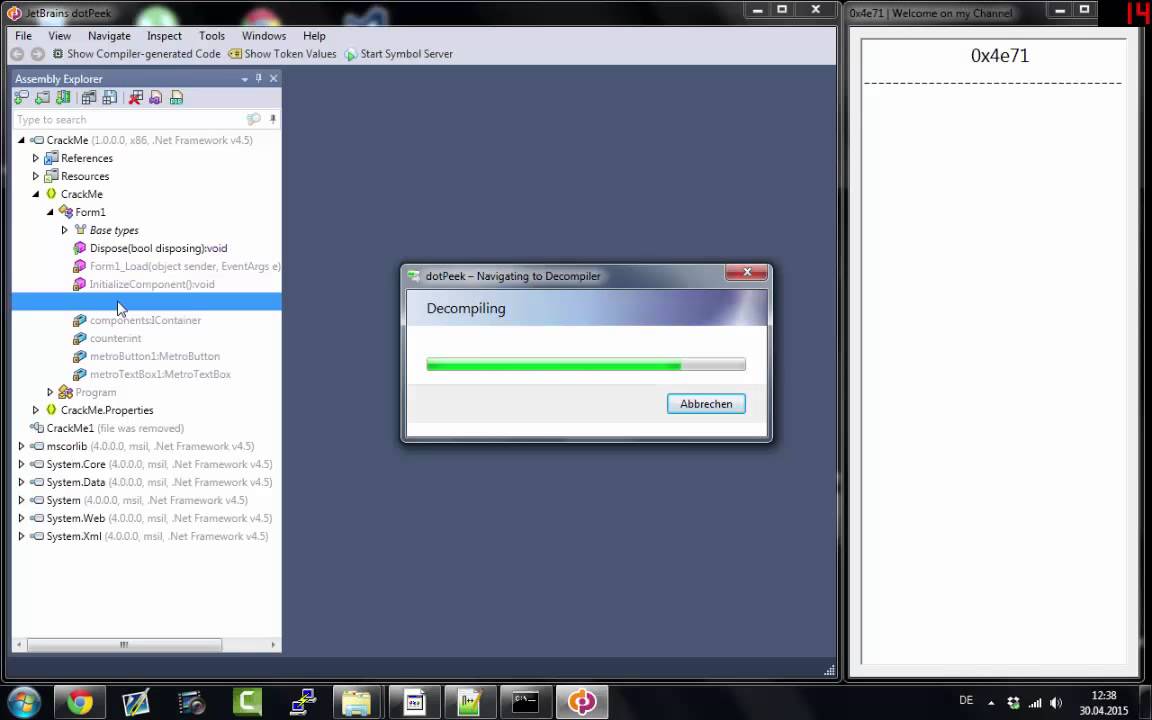Collapse the CrackMe namespace node

point(35,194)
